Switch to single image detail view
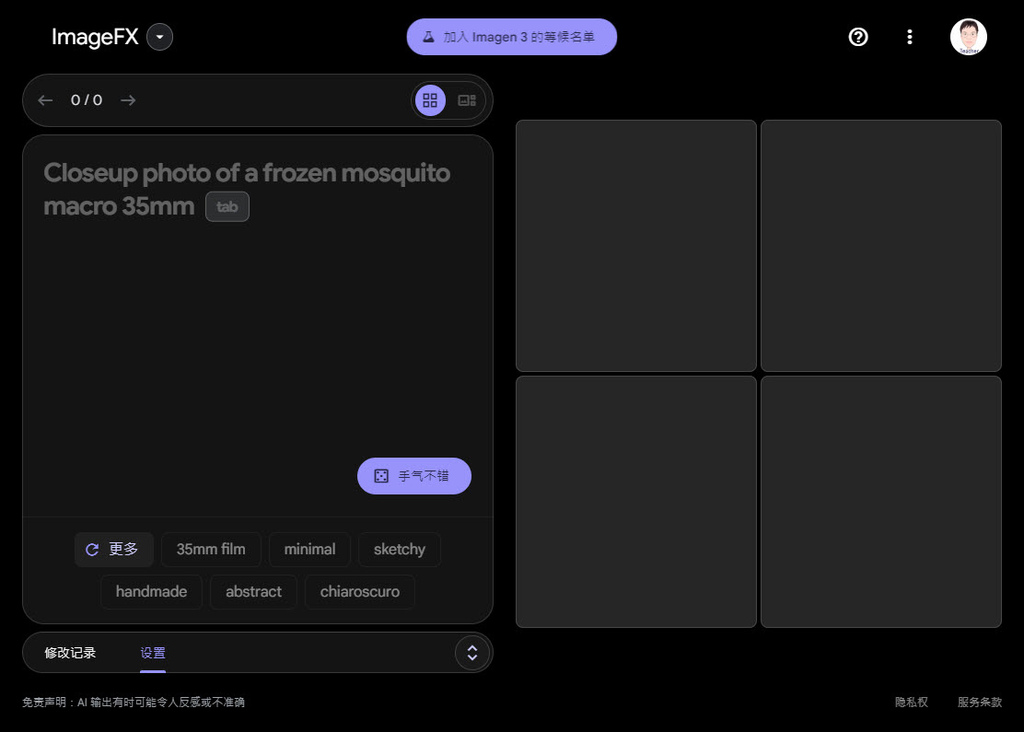Screen dimensions: 1024x732 click(x=467, y=100)
